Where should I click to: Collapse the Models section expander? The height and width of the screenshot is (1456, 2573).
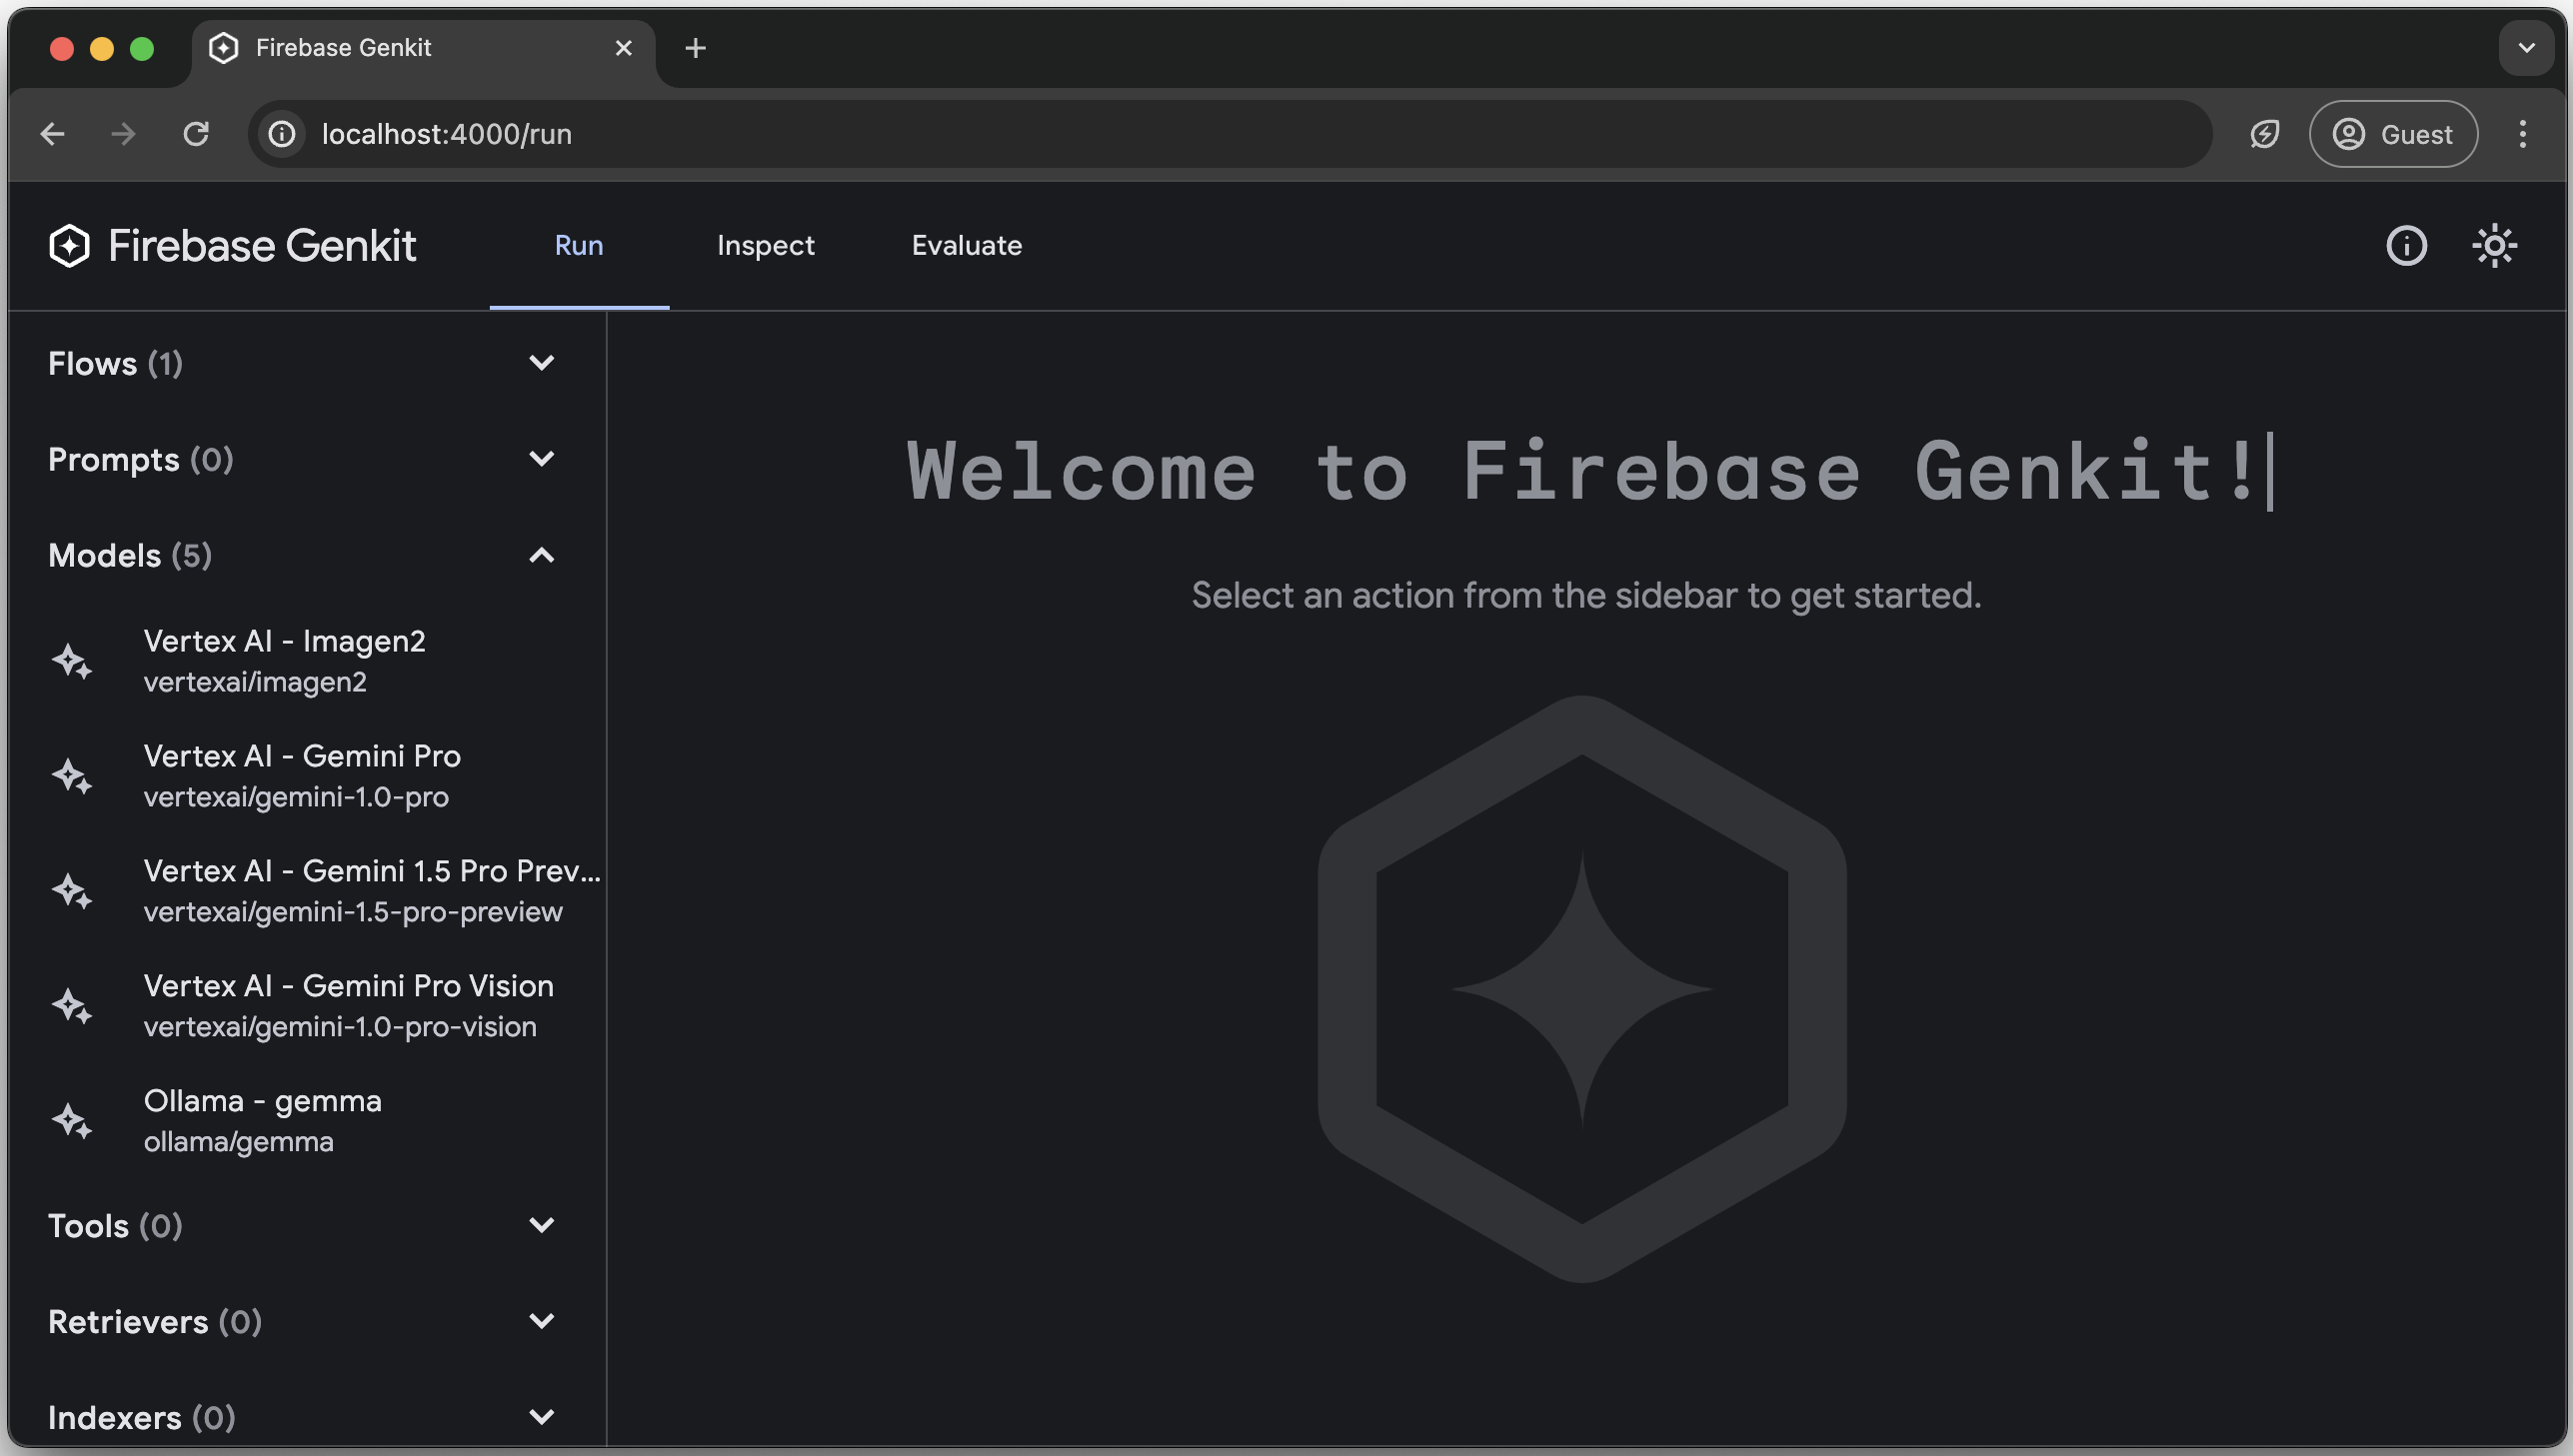(541, 555)
